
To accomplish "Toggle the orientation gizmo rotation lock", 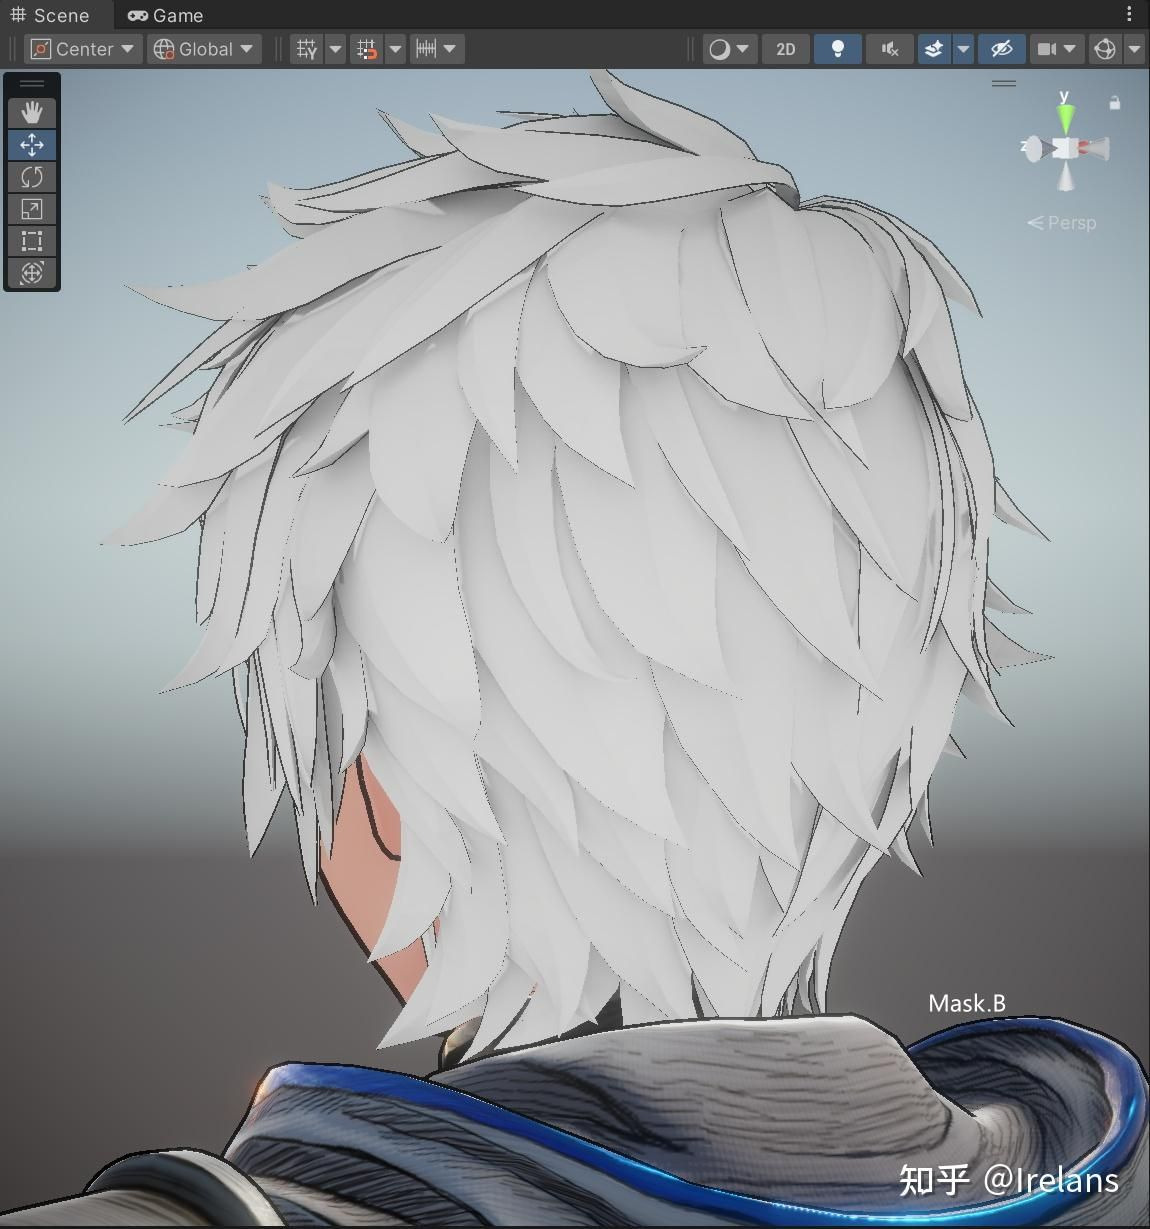I will point(1115,102).
